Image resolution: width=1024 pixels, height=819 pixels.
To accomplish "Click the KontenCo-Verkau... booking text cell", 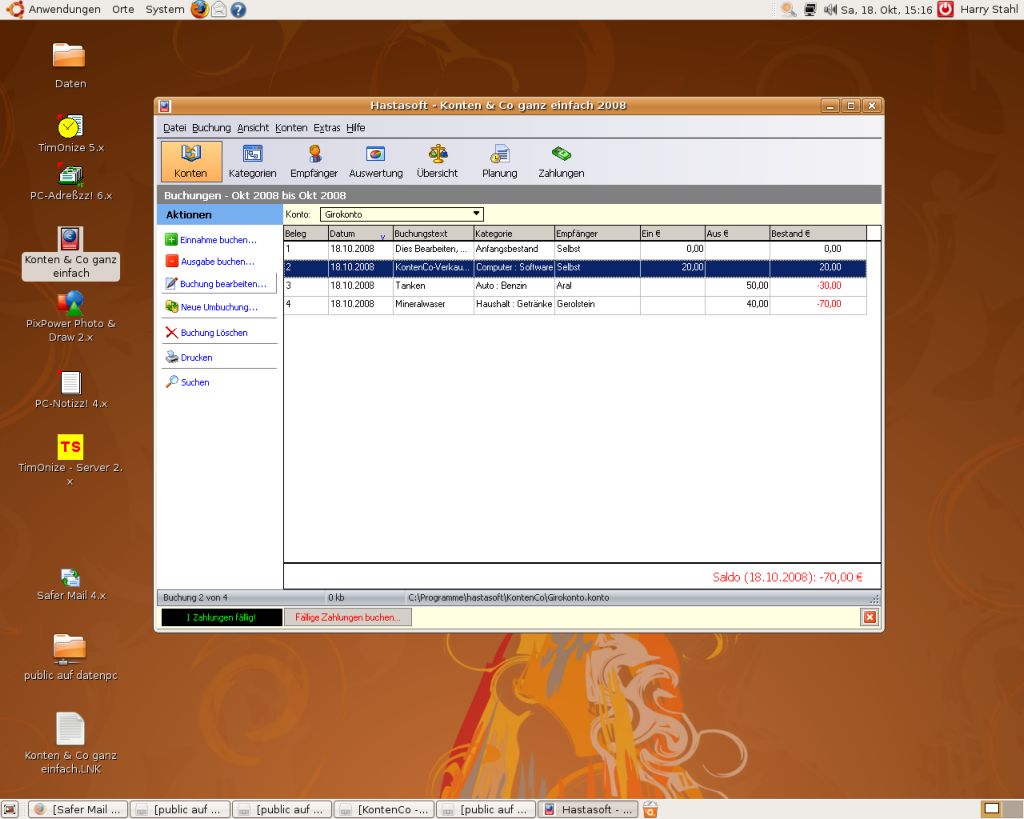I will click(x=433, y=267).
